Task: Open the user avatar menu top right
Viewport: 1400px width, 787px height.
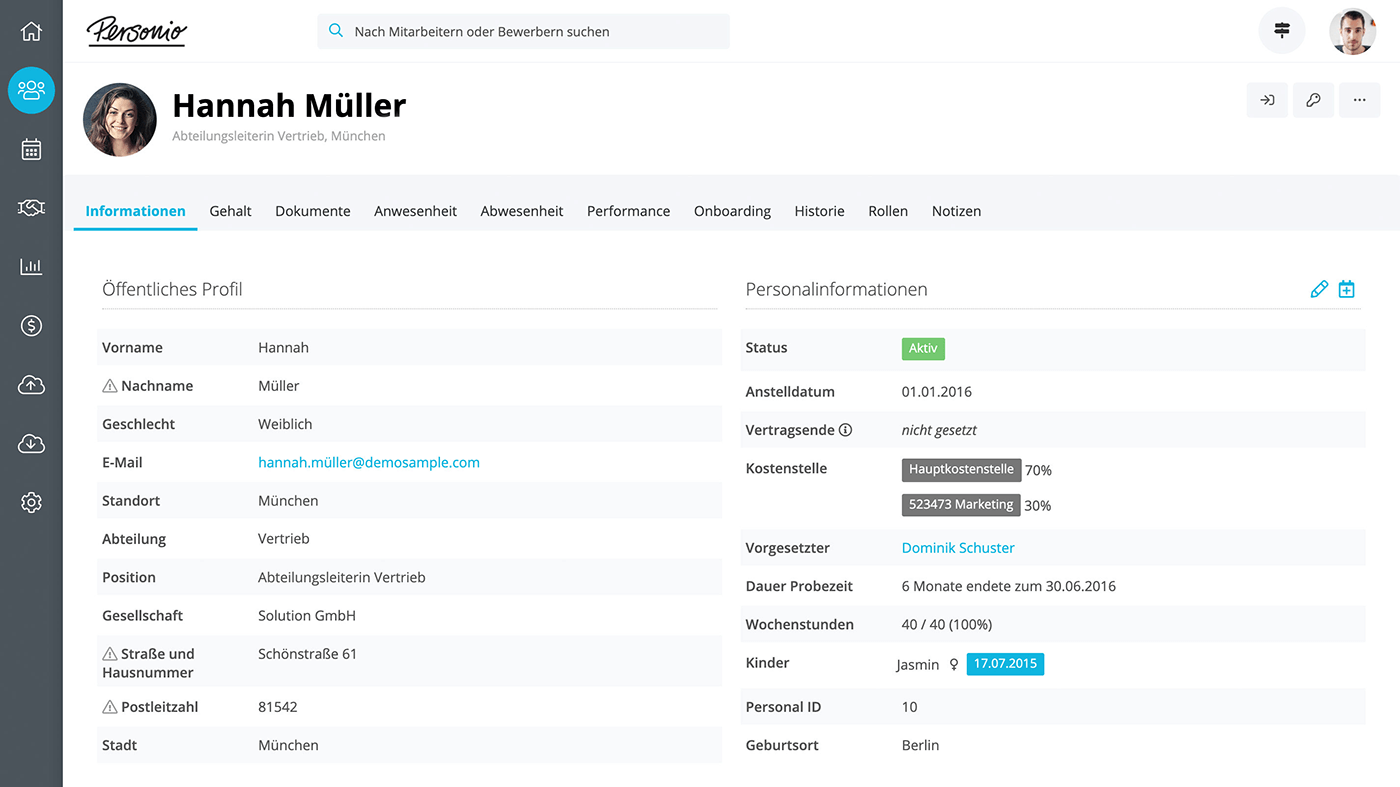Action: (1352, 31)
